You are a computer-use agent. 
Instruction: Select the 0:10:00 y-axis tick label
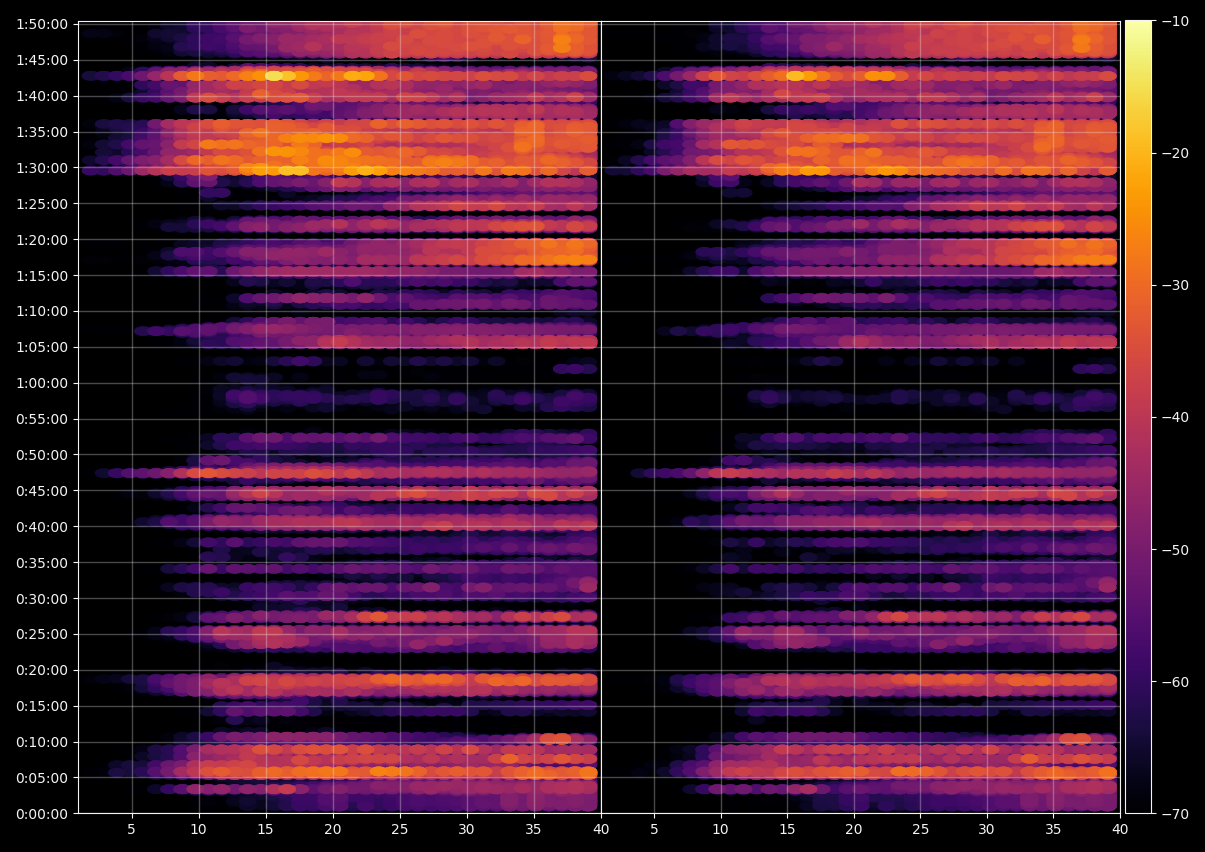42,742
